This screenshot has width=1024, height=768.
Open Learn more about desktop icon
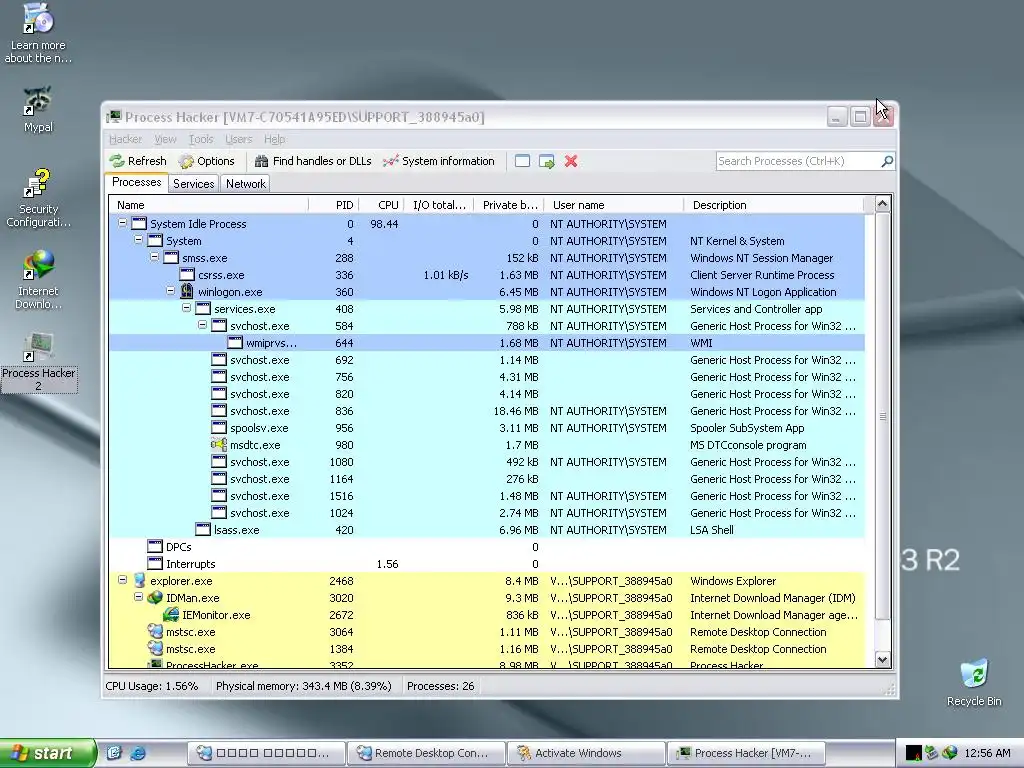[38, 33]
